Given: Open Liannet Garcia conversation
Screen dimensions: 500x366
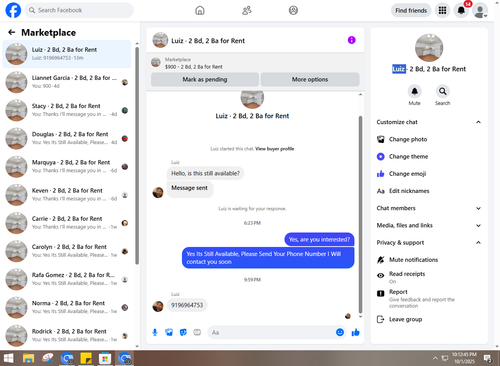Looking at the screenshot, I should [67, 82].
